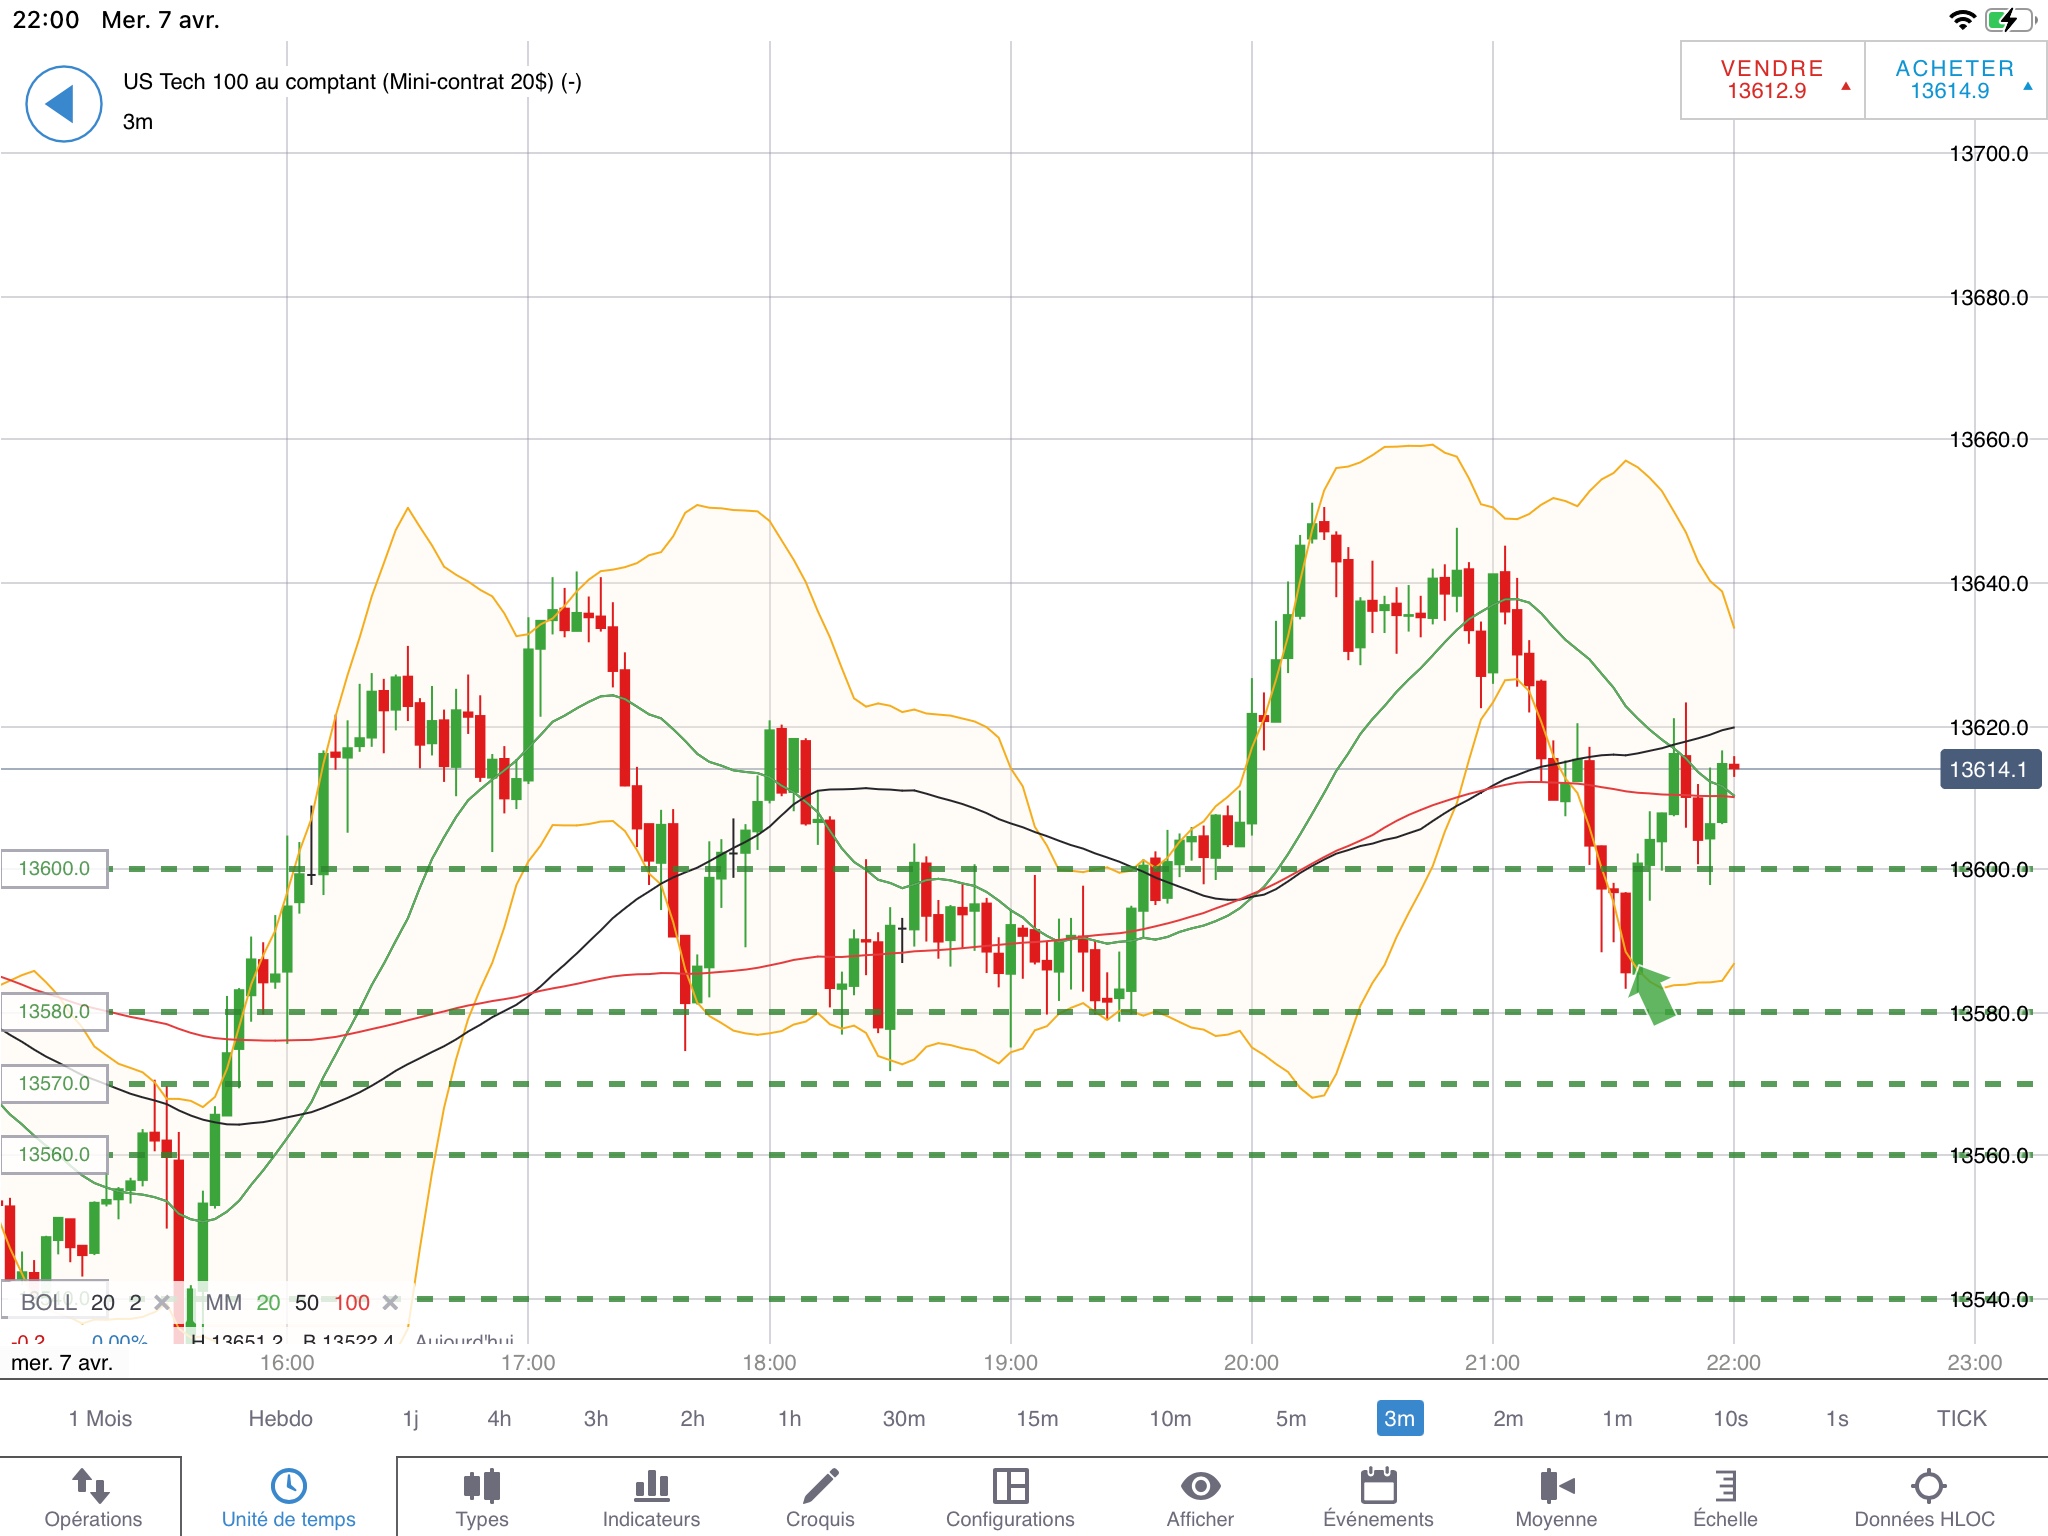Switch to the 1h timeframe
The height and width of the screenshot is (1536, 2048).
[789, 1418]
